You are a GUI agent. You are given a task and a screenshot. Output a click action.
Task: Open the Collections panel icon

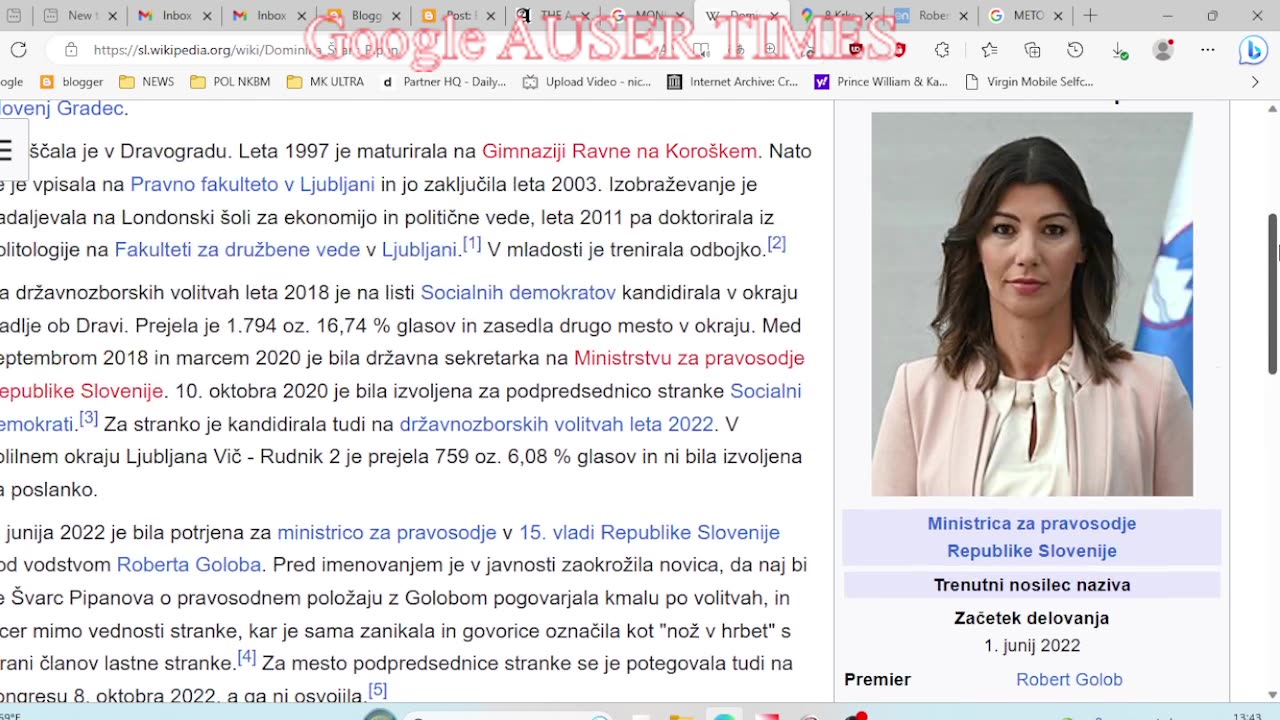click(x=1032, y=50)
